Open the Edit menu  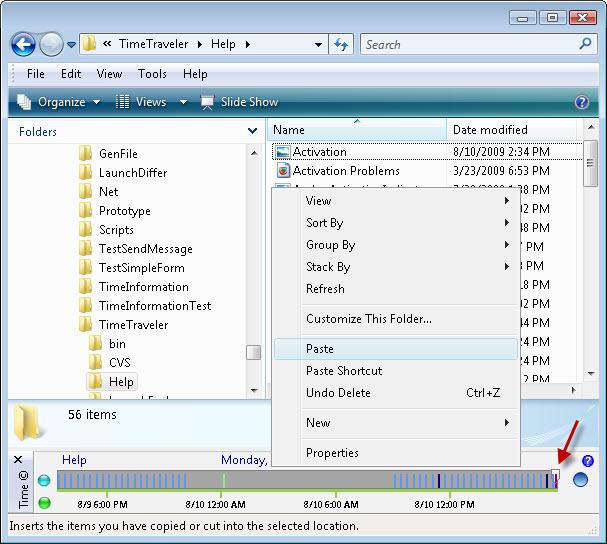coord(71,74)
